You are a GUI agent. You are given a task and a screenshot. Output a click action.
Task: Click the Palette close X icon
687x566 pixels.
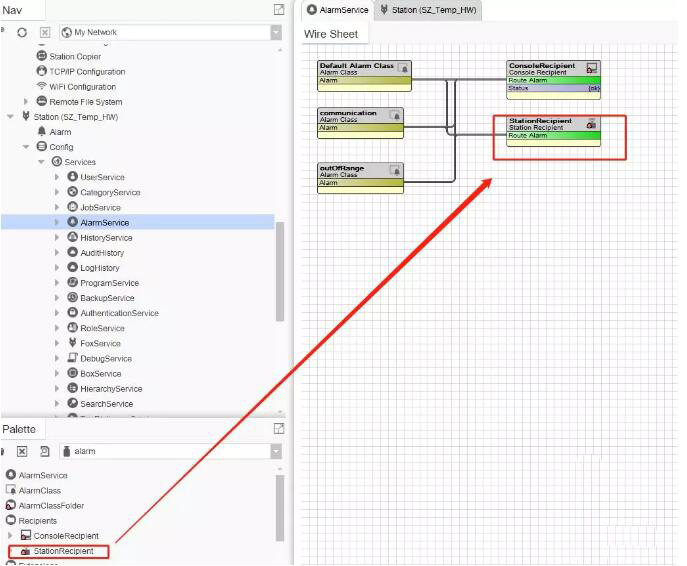(22, 451)
